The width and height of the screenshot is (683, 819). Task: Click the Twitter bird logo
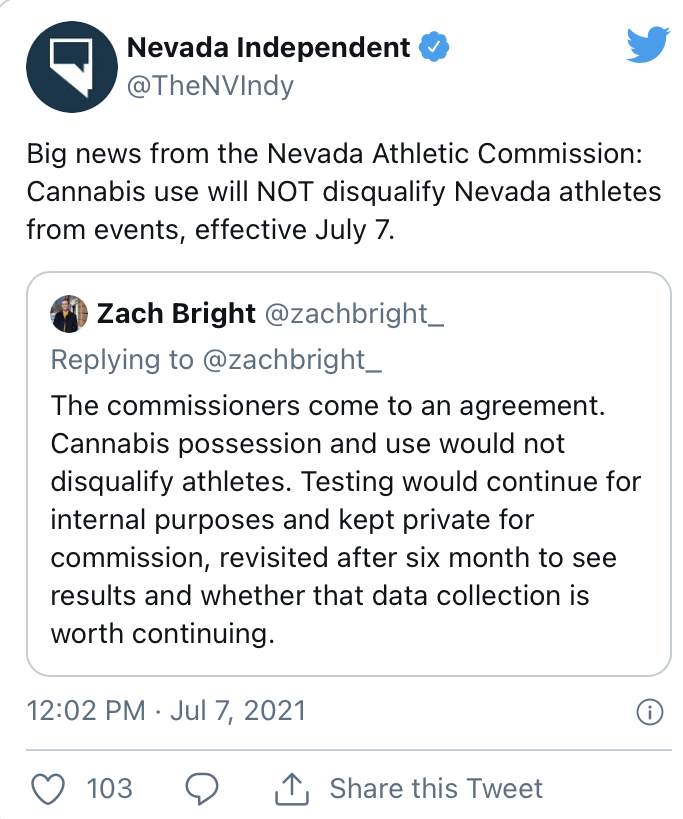(x=647, y=45)
